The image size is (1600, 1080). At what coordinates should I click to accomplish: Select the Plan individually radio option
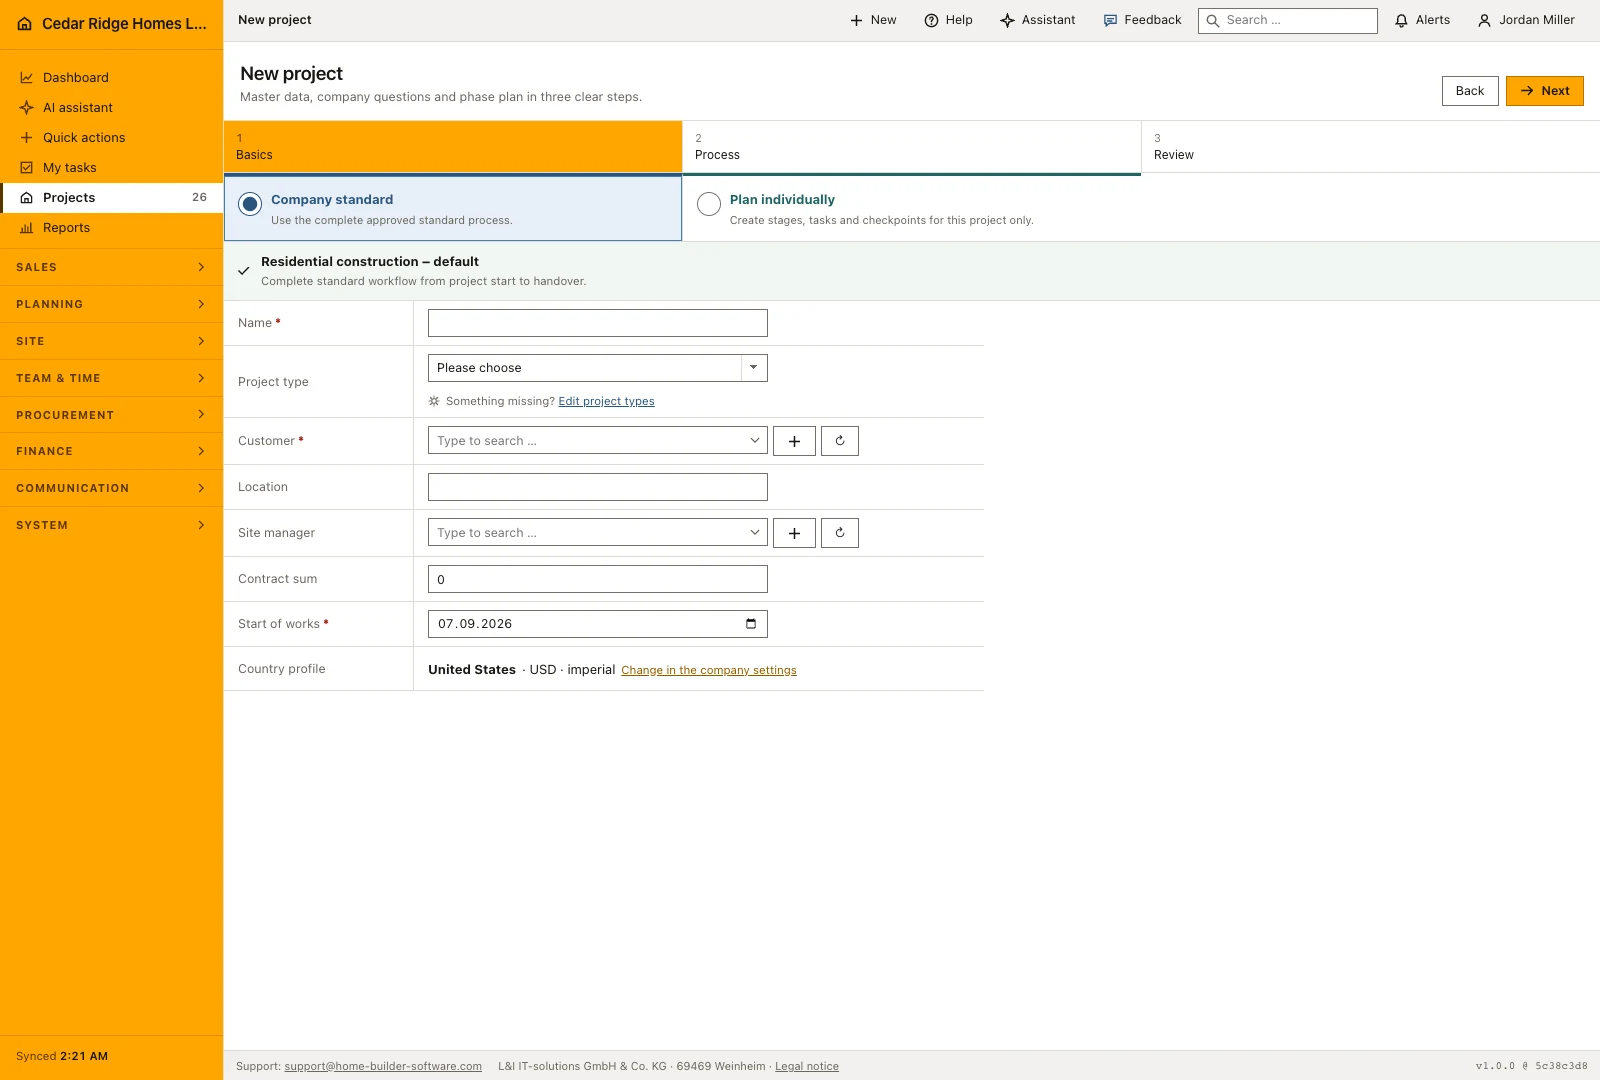tap(709, 204)
